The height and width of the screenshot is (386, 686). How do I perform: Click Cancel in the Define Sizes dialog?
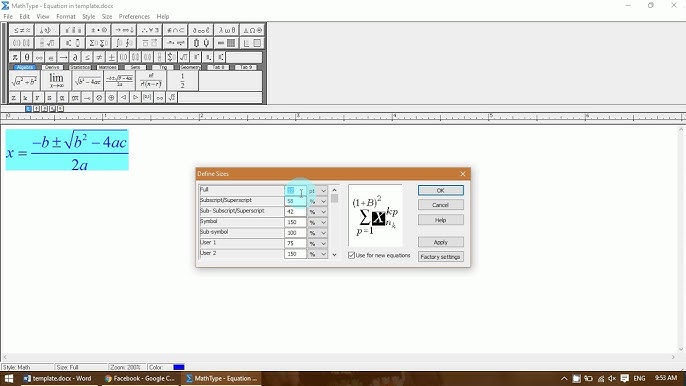click(x=441, y=205)
